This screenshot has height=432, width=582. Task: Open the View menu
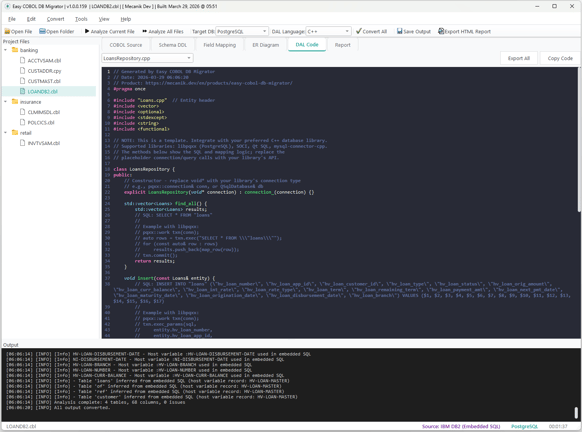click(x=104, y=19)
